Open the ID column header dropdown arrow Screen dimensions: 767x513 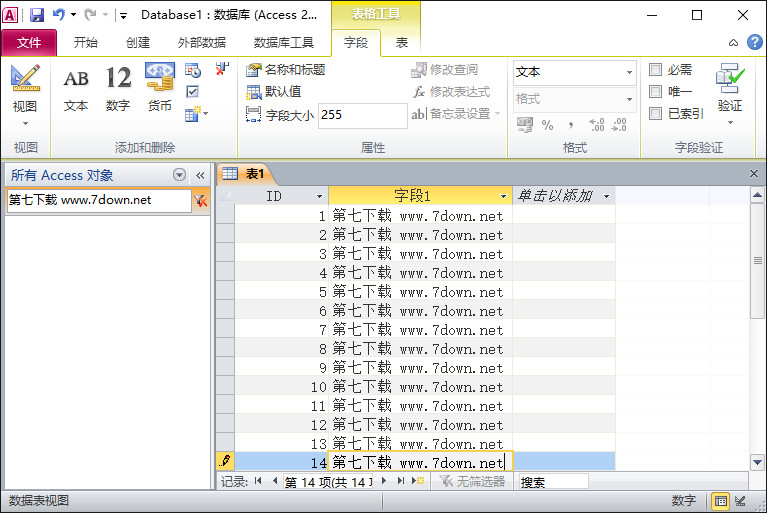click(319, 196)
